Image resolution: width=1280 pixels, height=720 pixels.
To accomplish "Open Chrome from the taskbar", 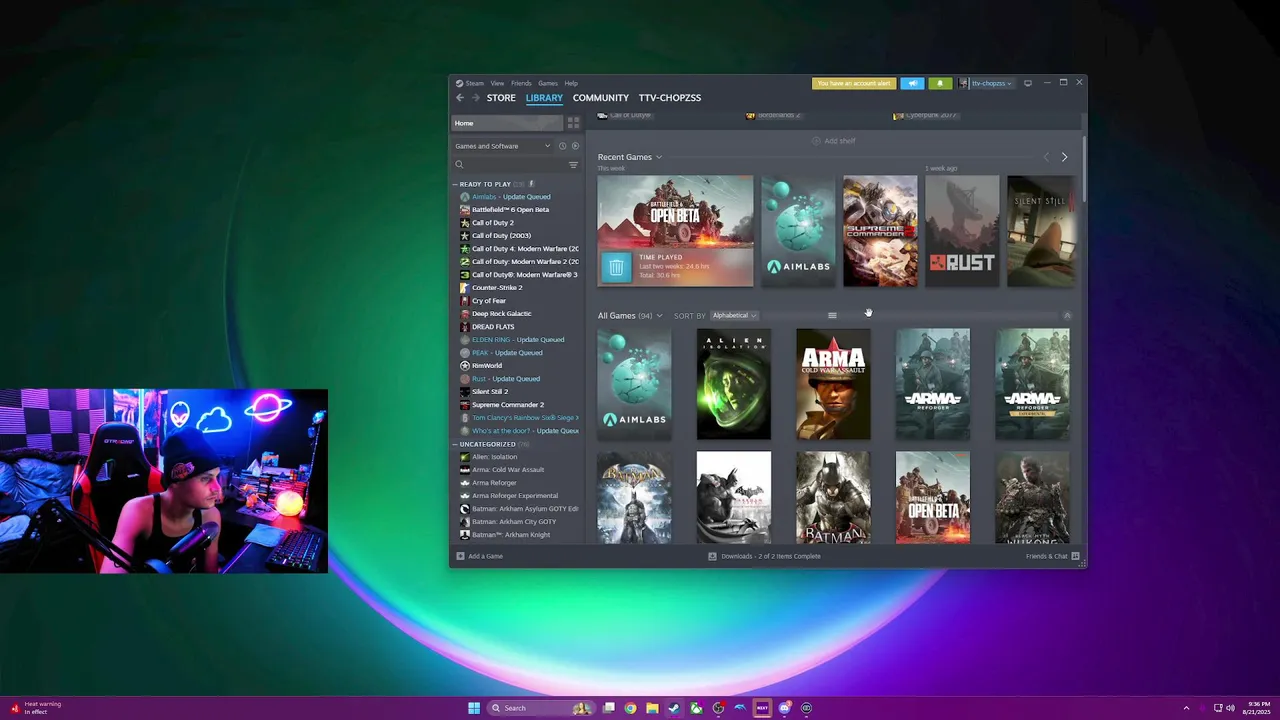I will 630,708.
